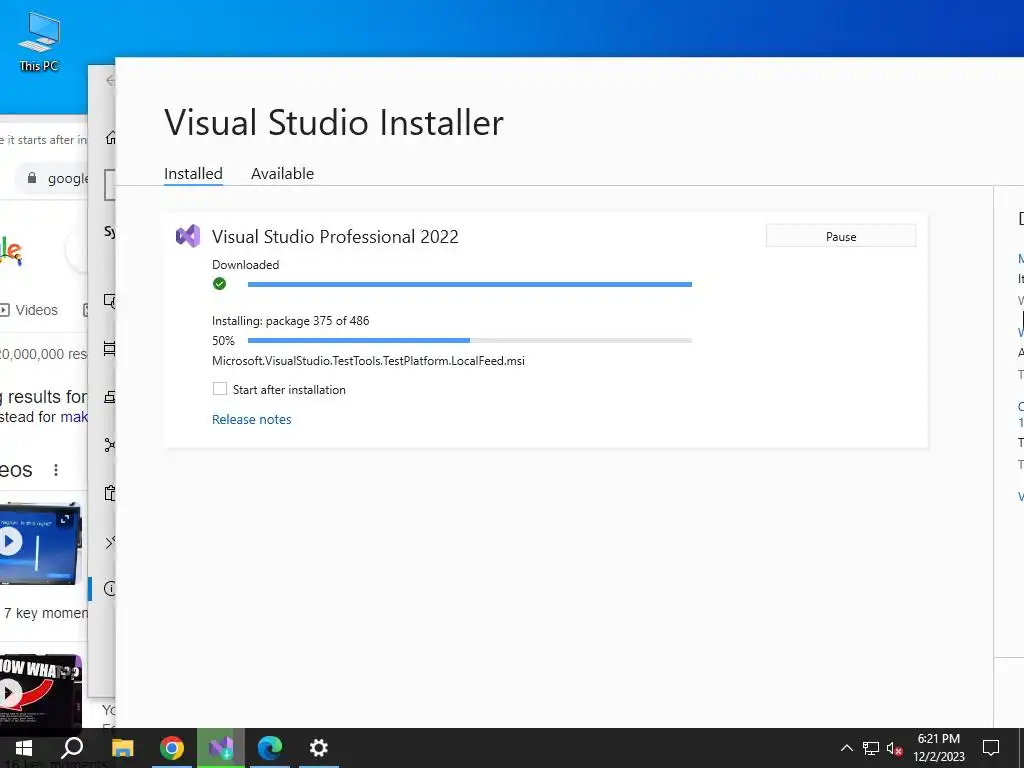This screenshot has width=1024, height=768.
Task: Open File Explorer from taskbar
Action: click(x=122, y=748)
